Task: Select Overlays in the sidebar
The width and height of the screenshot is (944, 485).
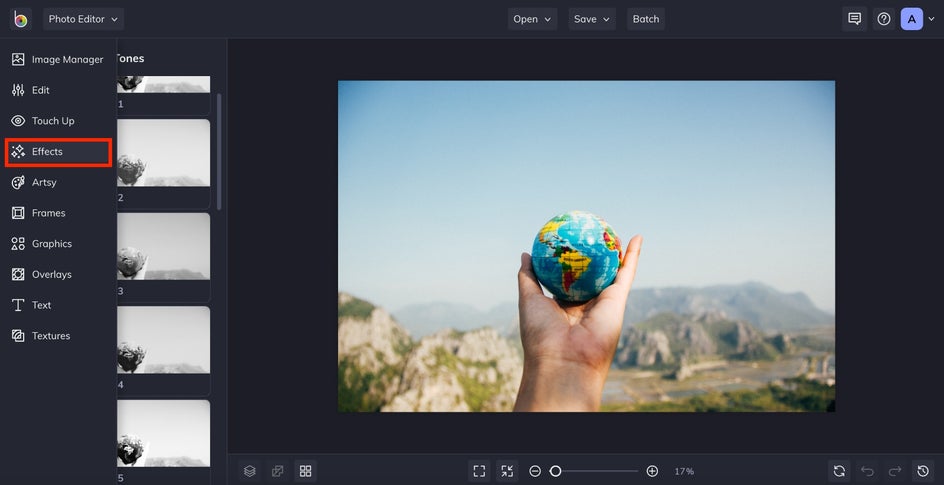Action: coord(58,274)
